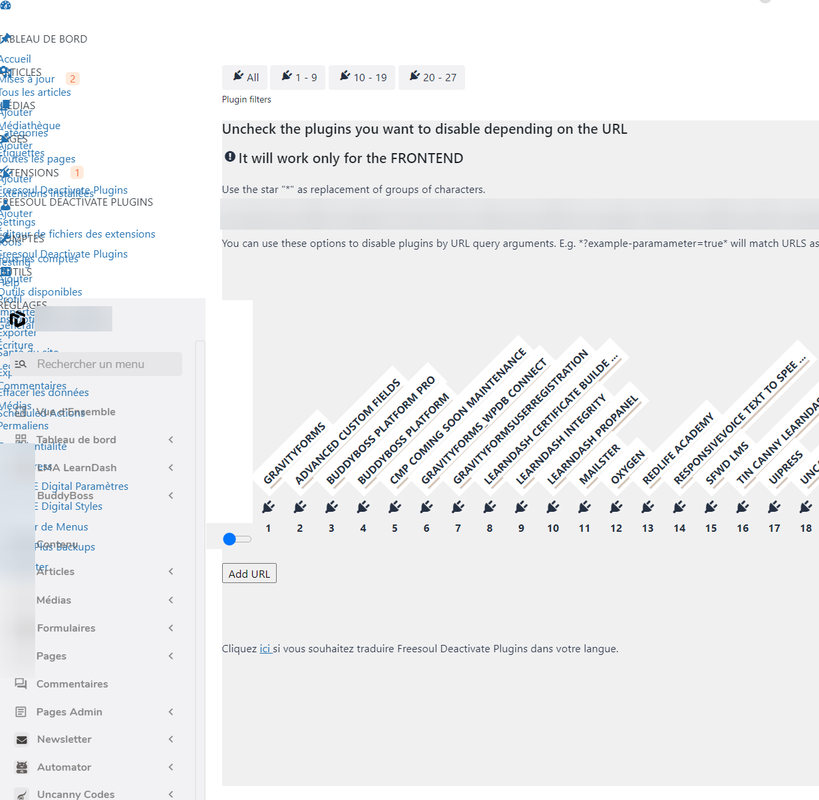
Task: Open the ici translation link
Action: 265,649
